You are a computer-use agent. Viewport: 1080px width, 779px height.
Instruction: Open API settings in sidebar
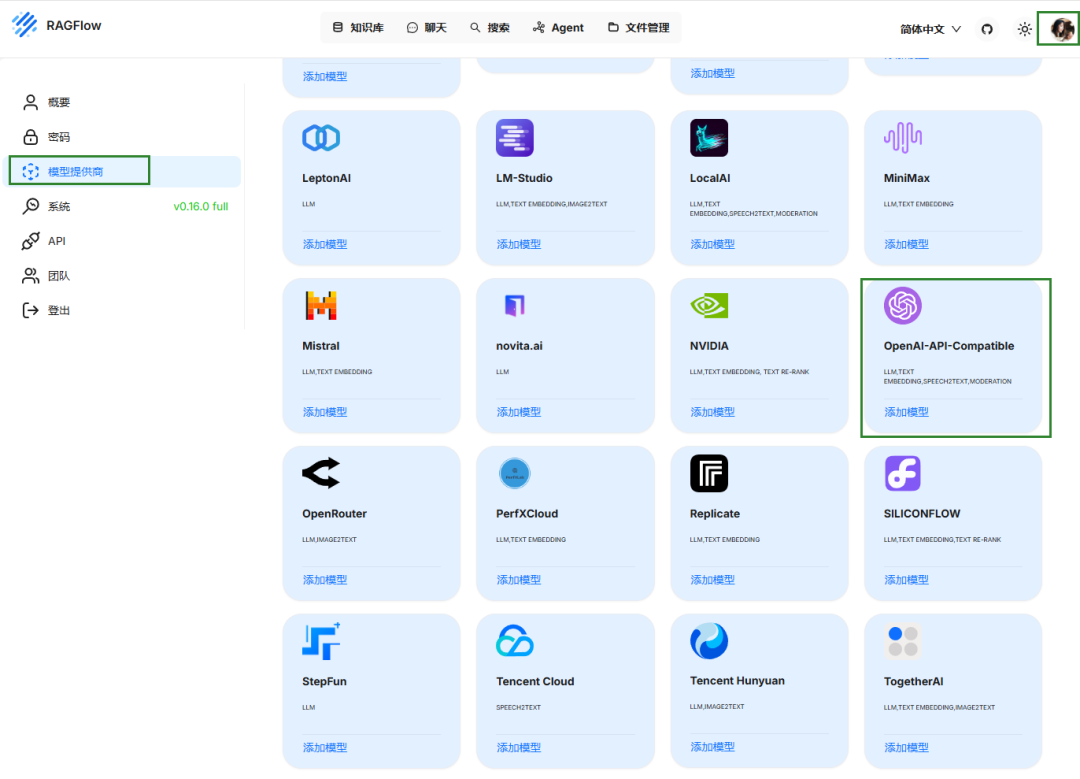point(124,241)
